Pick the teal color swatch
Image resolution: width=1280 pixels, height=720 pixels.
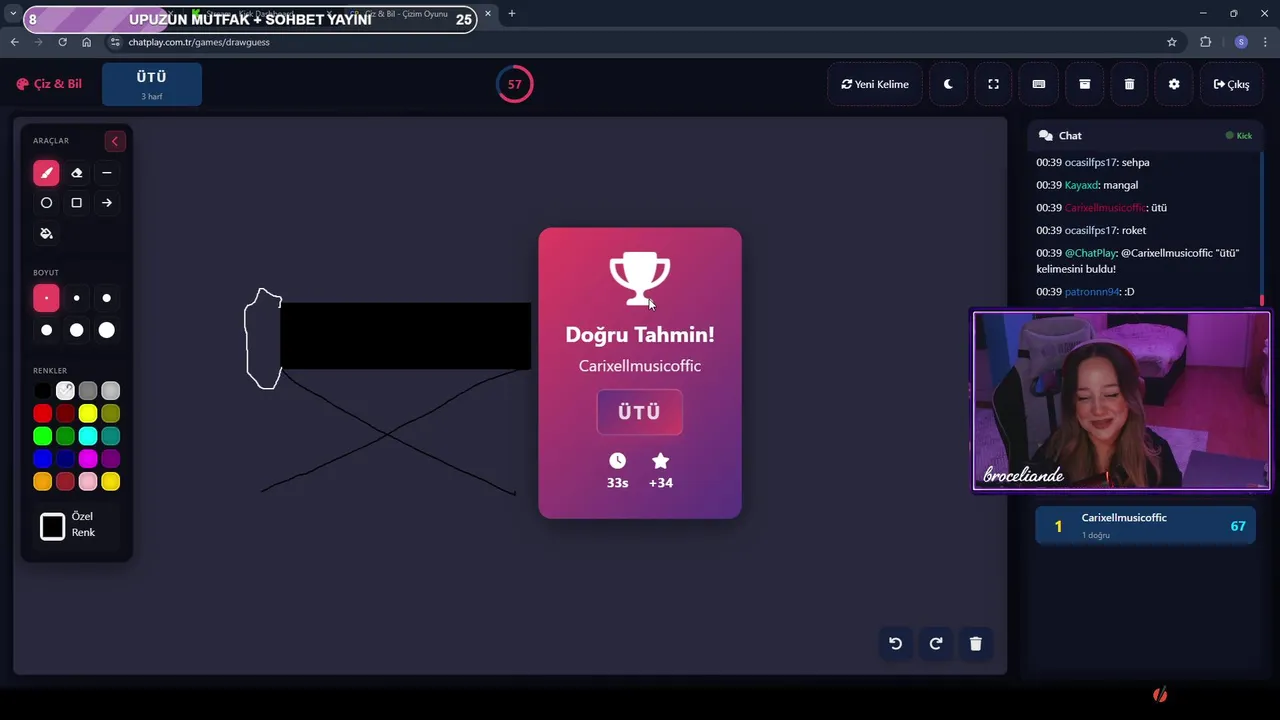(111, 436)
